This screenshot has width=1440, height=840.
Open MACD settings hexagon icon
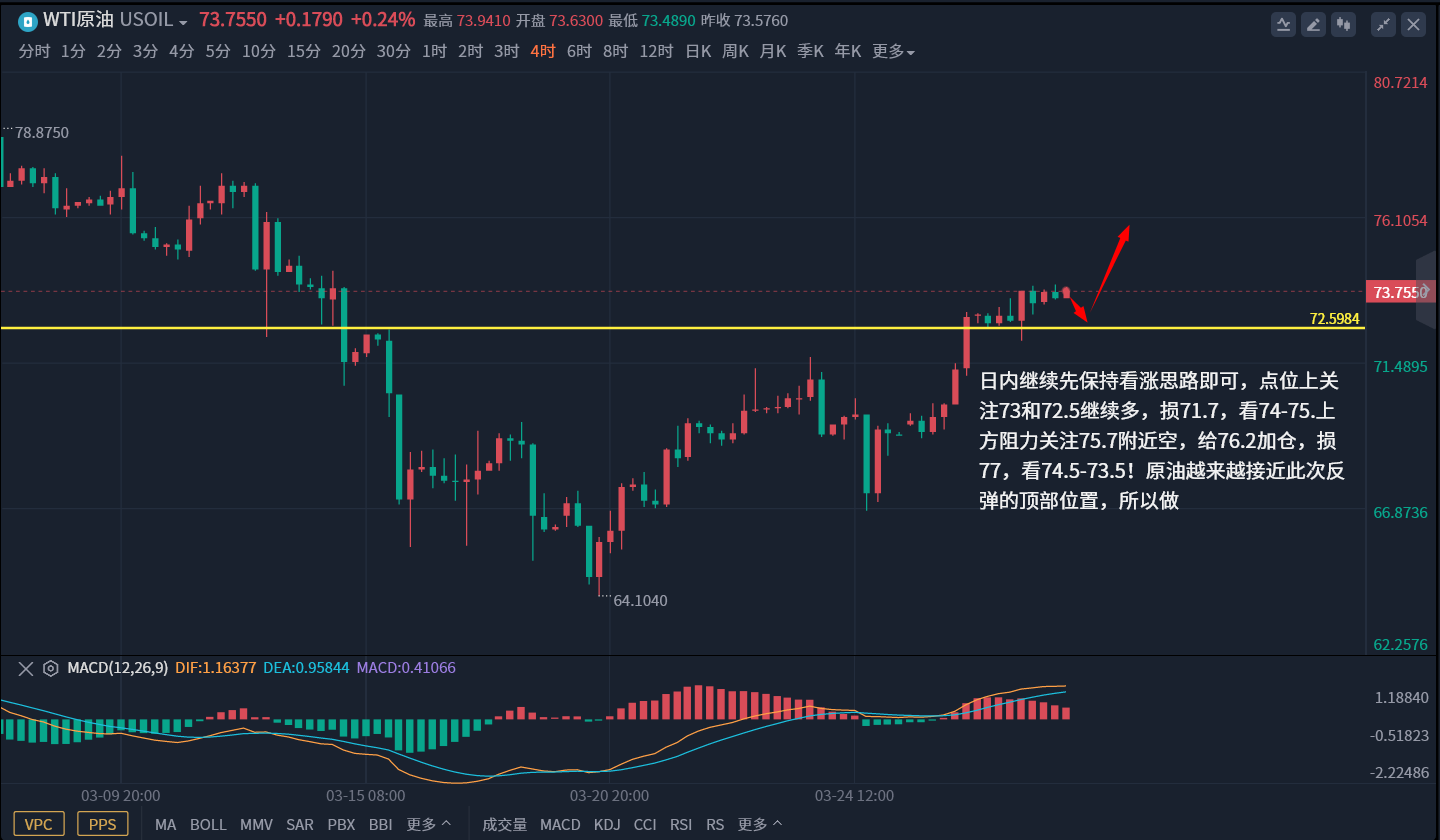(50, 668)
